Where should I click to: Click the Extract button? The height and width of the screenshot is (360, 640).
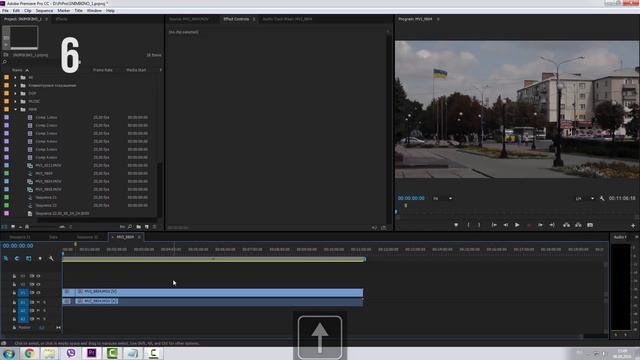(578, 225)
